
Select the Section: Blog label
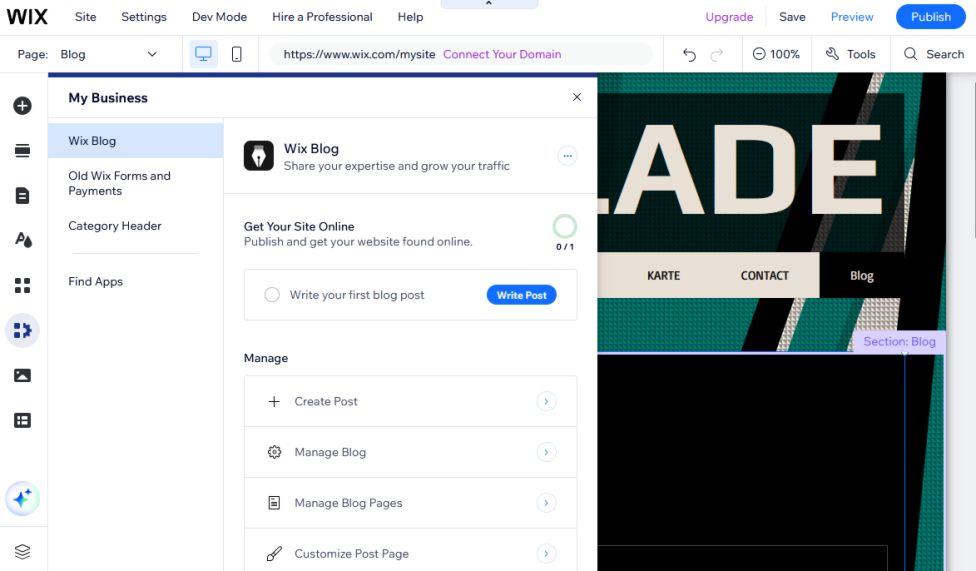point(899,341)
